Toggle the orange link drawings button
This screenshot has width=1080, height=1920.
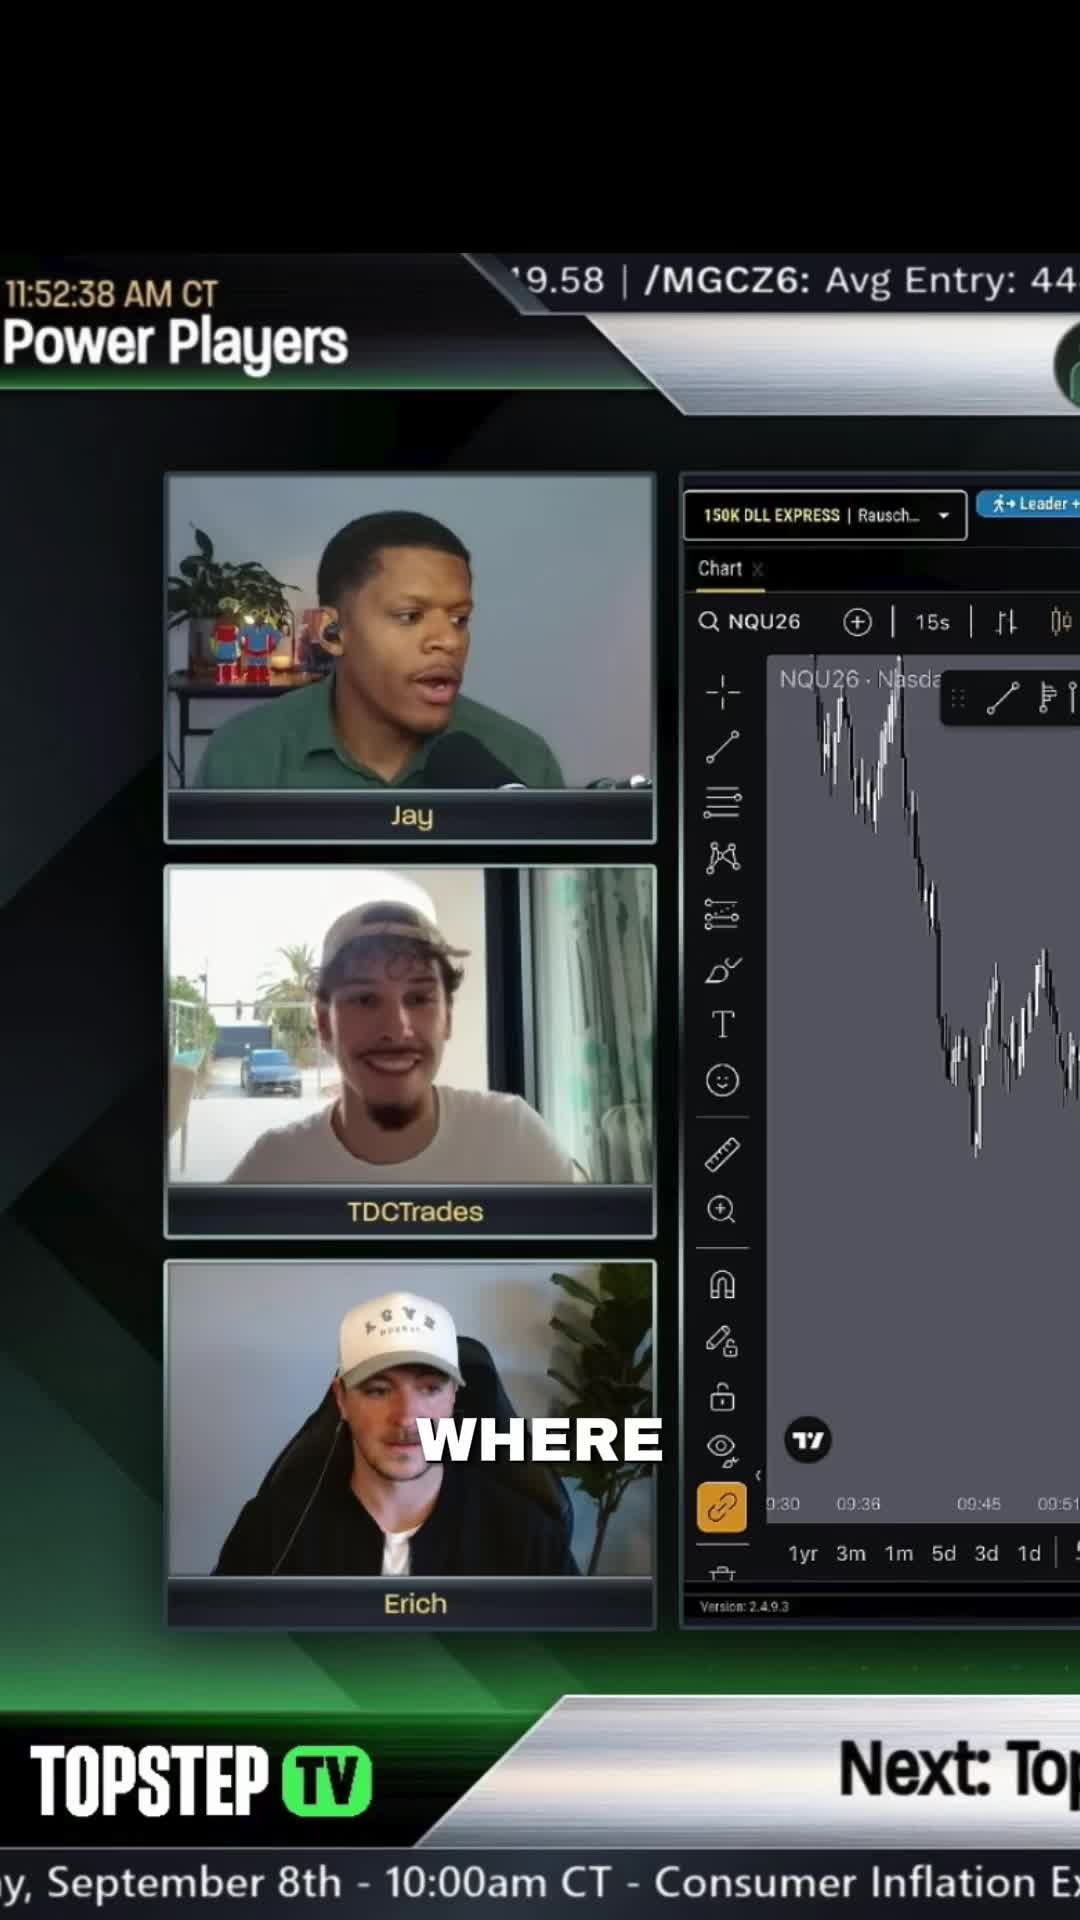tap(722, 1507)
